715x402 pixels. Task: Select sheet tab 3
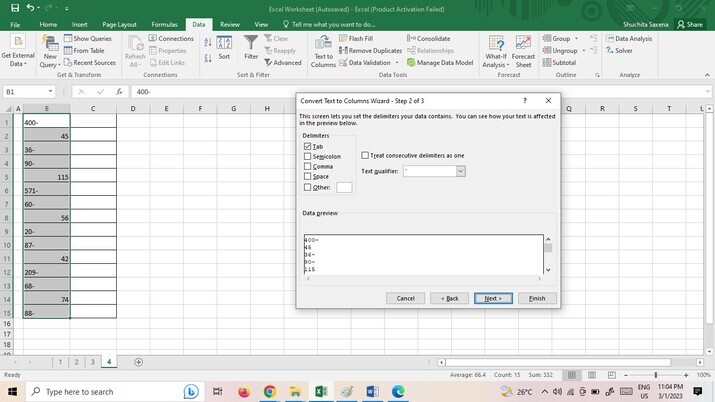pos(93,361)
